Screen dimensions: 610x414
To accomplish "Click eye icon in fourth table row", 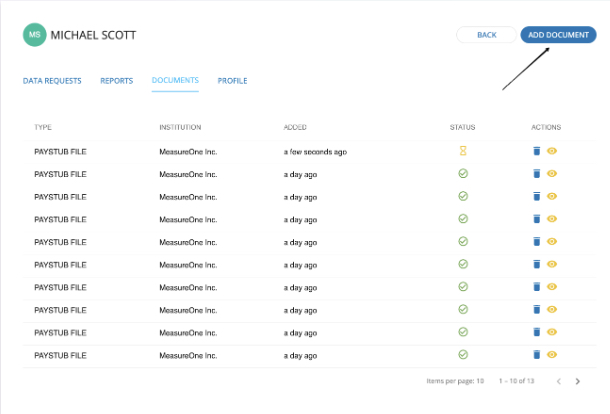I will (x=552, y=219).
